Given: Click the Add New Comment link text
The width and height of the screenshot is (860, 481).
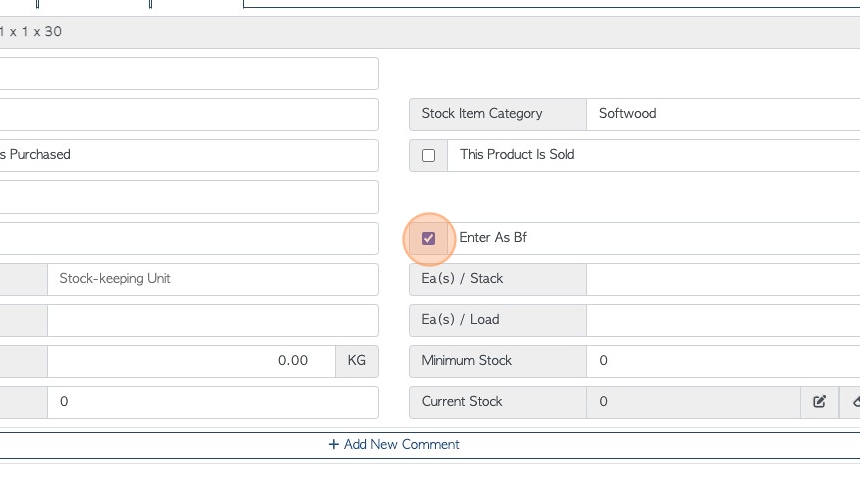Looking at the screenshot, I should point(401,444).
